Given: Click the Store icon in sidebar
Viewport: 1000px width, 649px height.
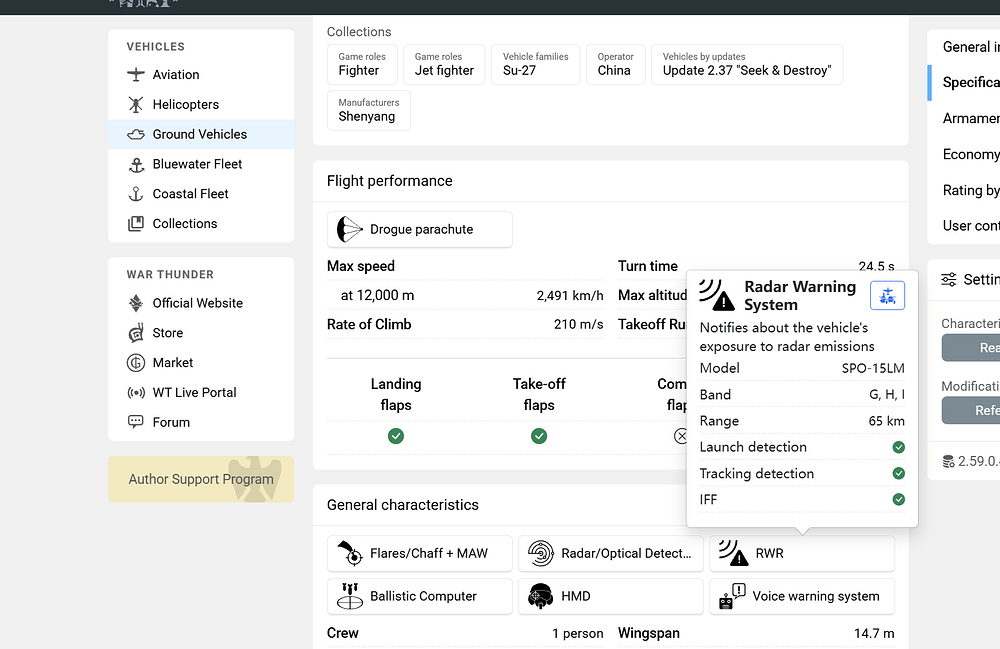Looking at the screenshot, I should [136, 333].
